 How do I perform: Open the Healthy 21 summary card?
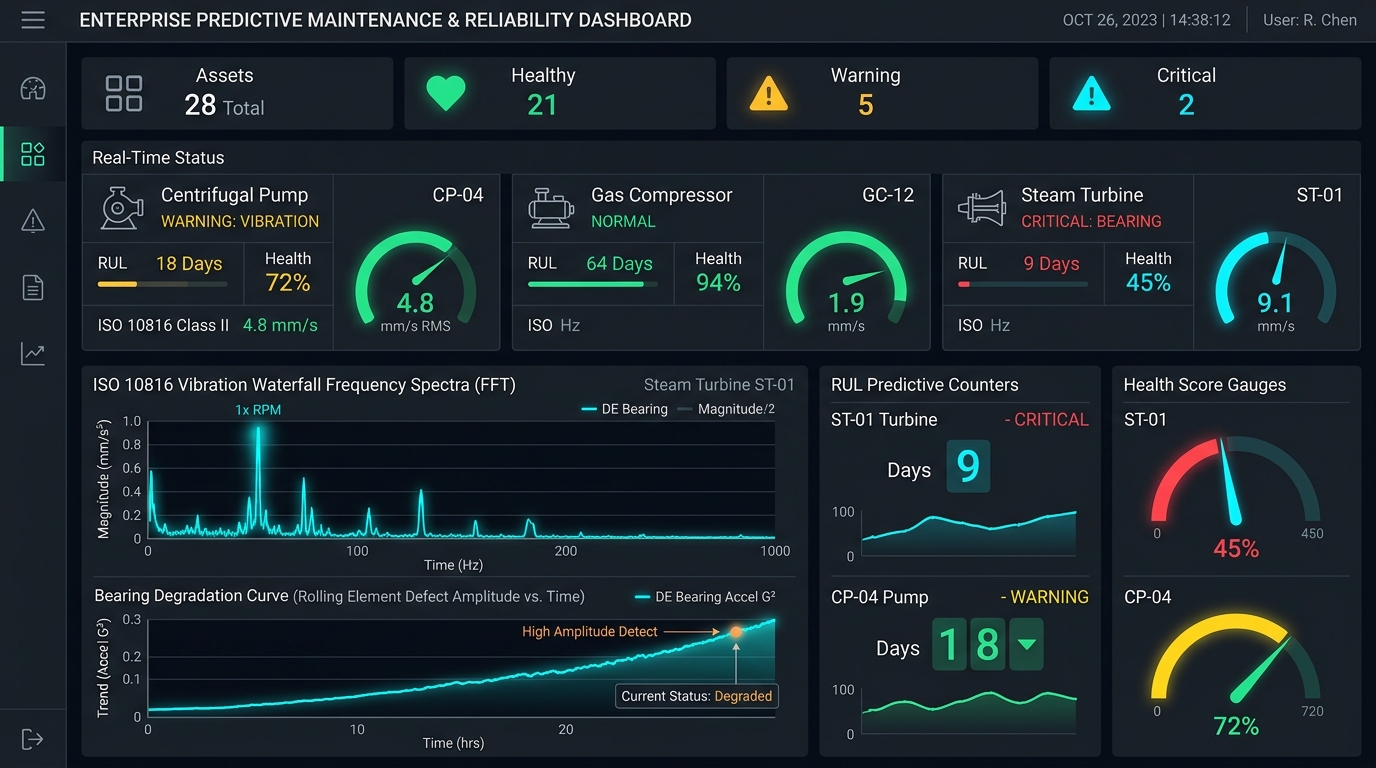click(560, 93)
